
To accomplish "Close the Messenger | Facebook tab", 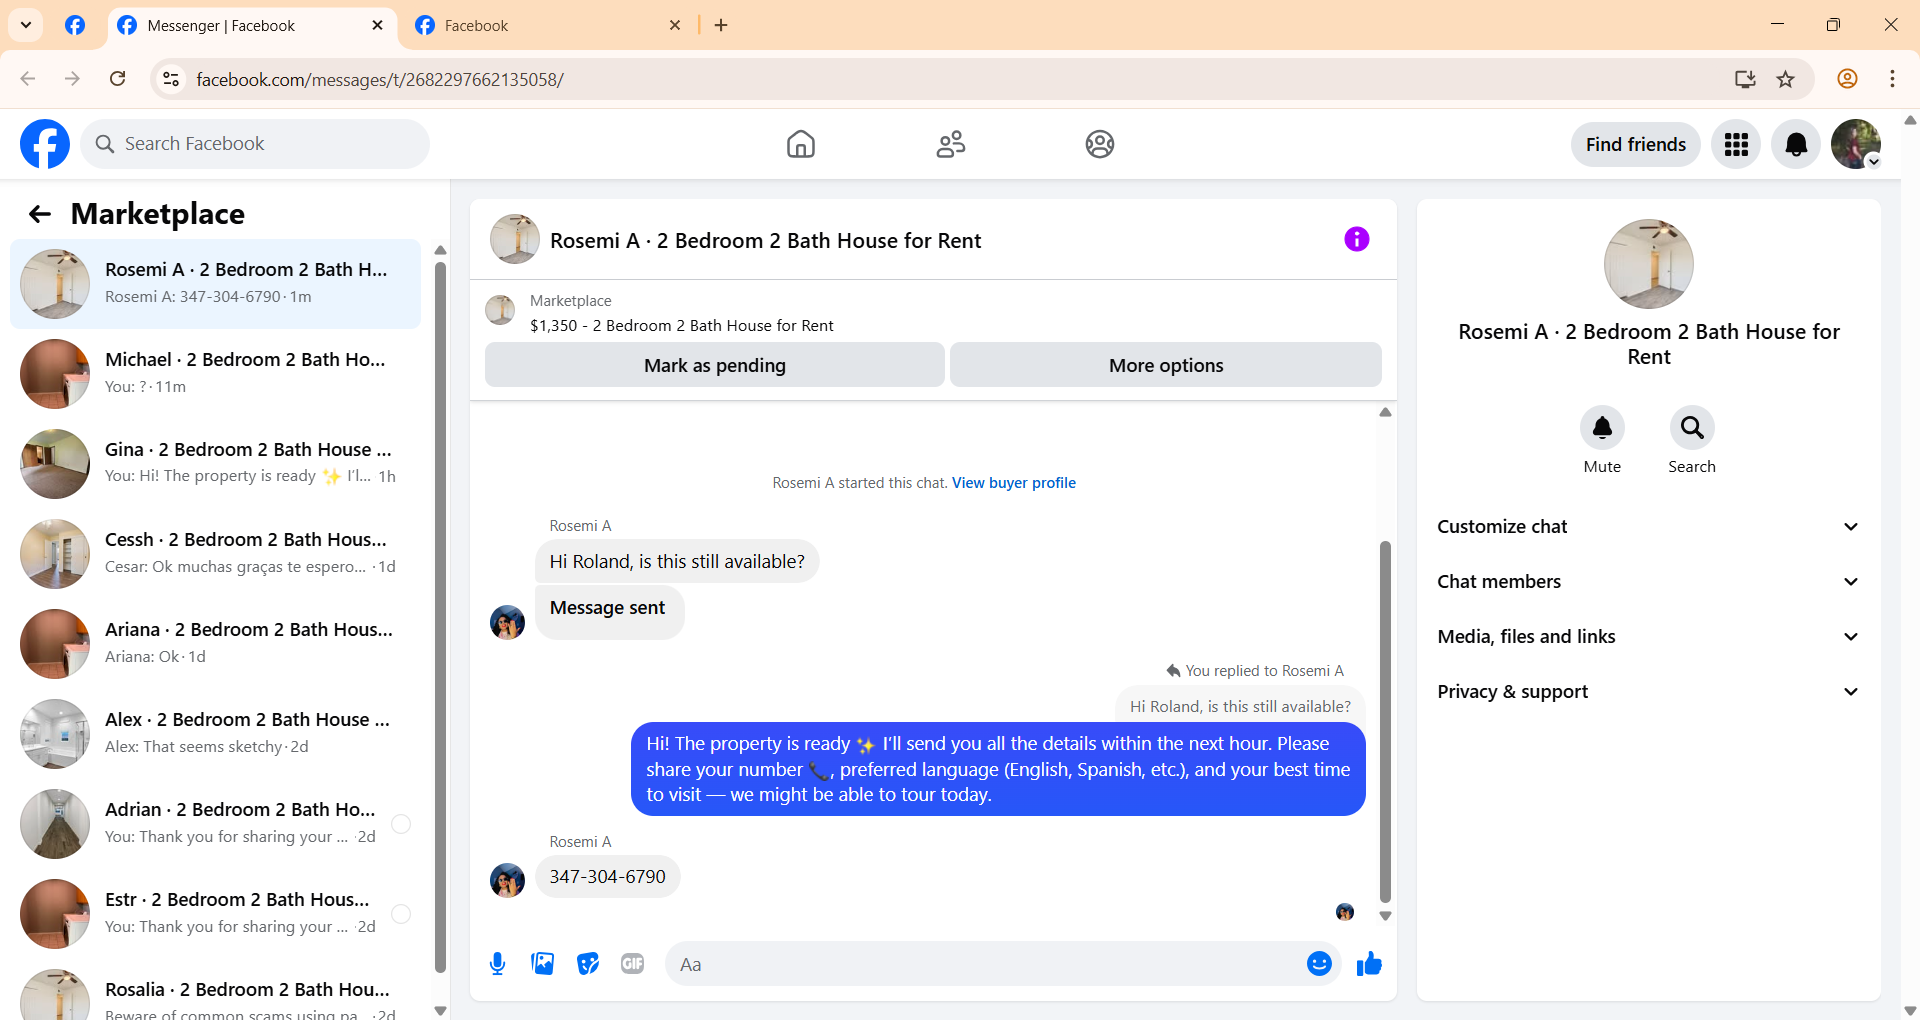I will (x=377, y=26).
